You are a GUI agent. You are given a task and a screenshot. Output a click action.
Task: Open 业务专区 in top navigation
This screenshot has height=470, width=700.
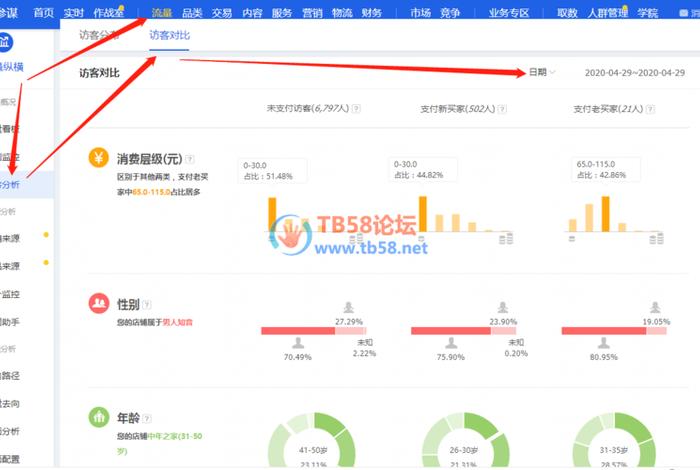(508, 12)
